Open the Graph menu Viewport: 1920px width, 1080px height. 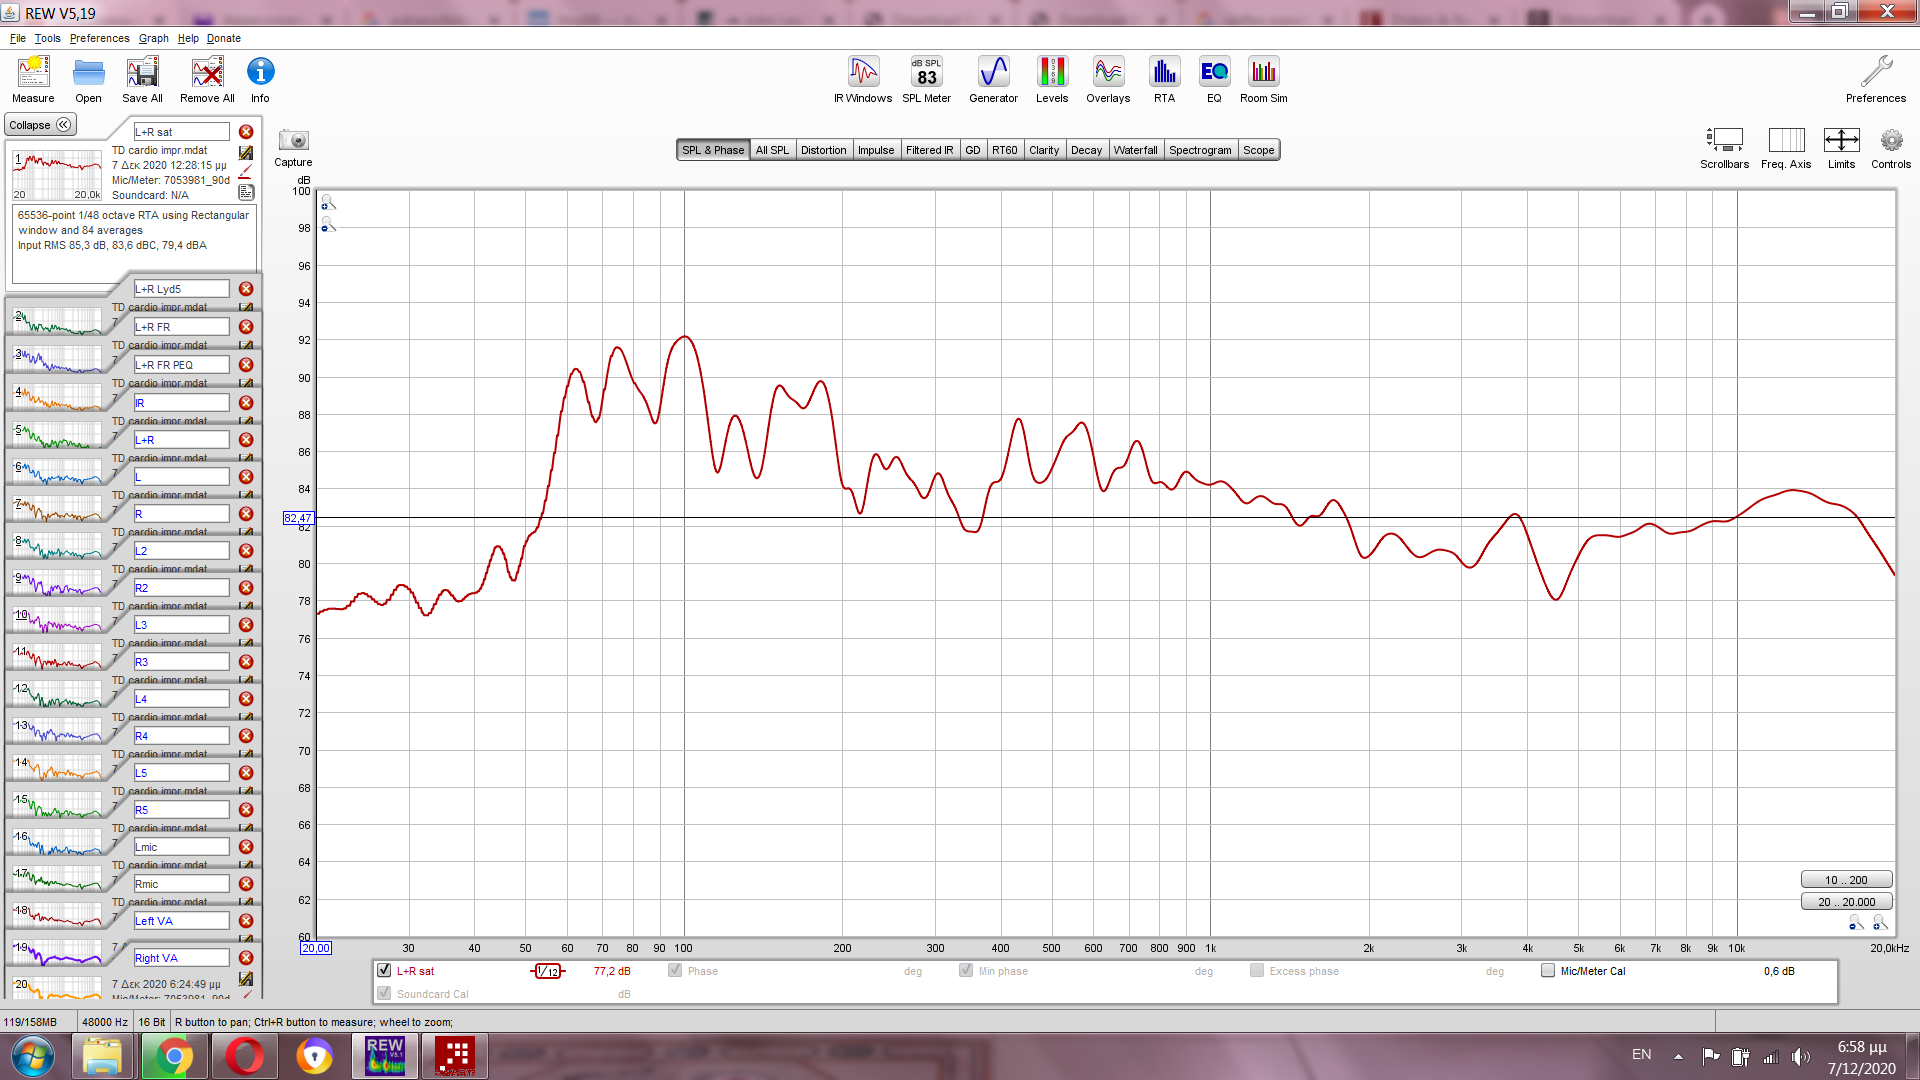[x=153, y=38]
